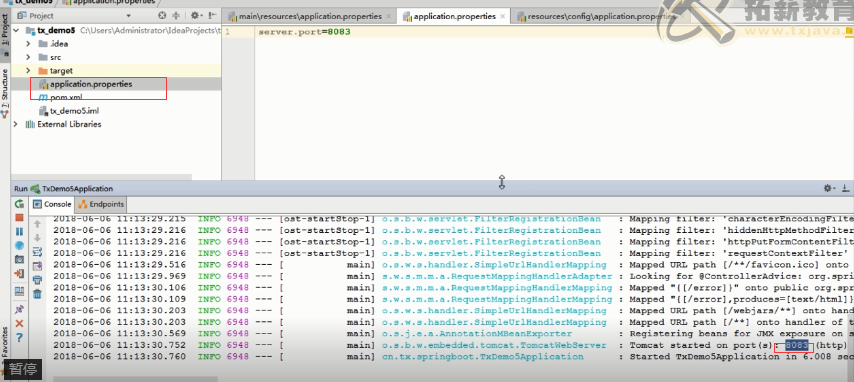This screenshot has height=382, width=854.
Task: Stop the running application with the red square
Action: (19, 218)
